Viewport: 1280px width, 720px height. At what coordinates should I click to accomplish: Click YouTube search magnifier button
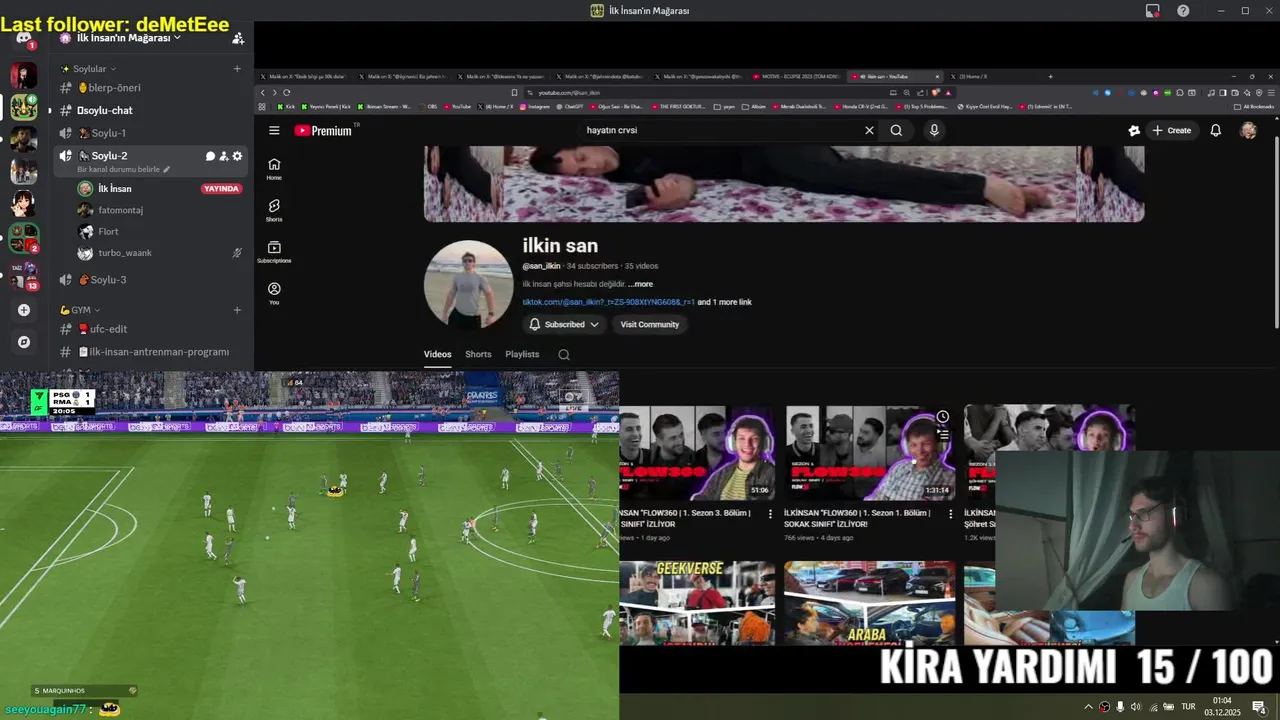(896, 130)
